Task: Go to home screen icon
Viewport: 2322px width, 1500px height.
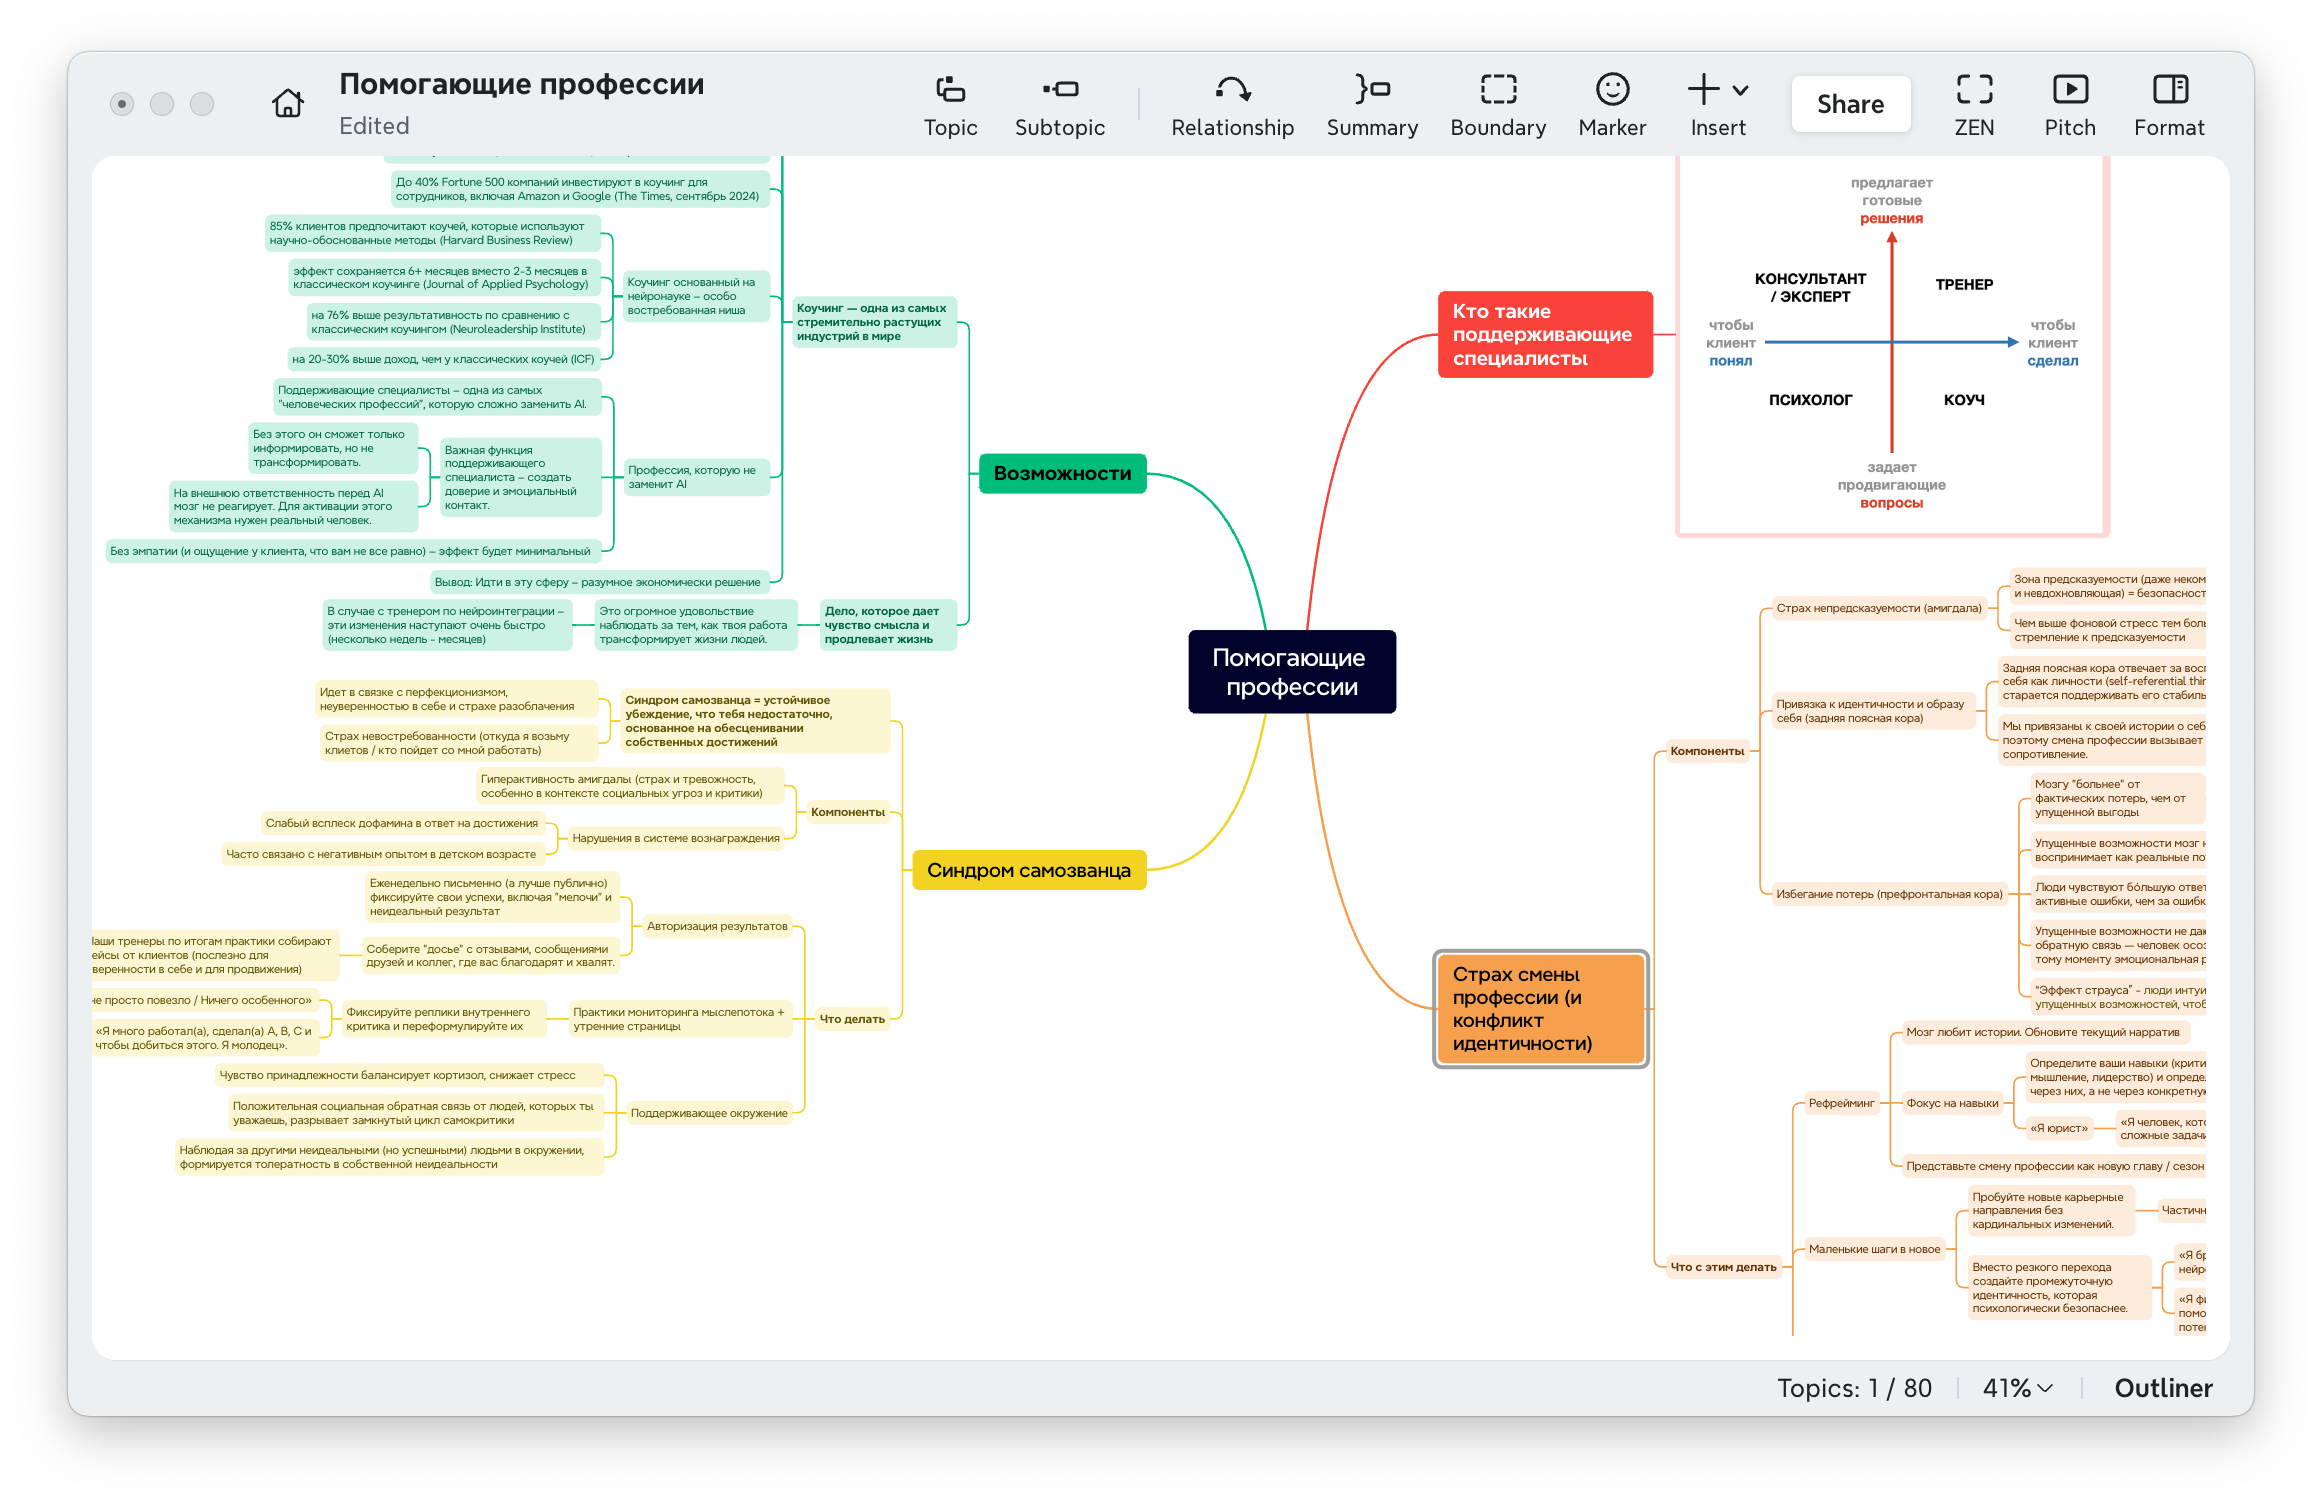Action: (288, 103)
